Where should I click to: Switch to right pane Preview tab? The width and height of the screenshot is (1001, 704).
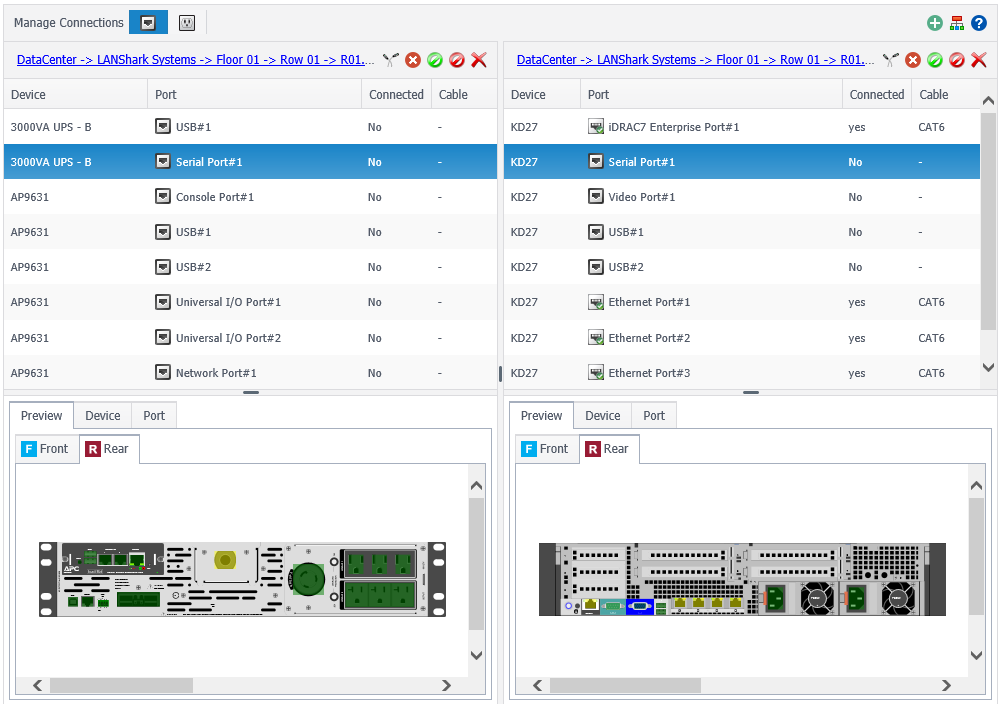[x=541, y=416]
